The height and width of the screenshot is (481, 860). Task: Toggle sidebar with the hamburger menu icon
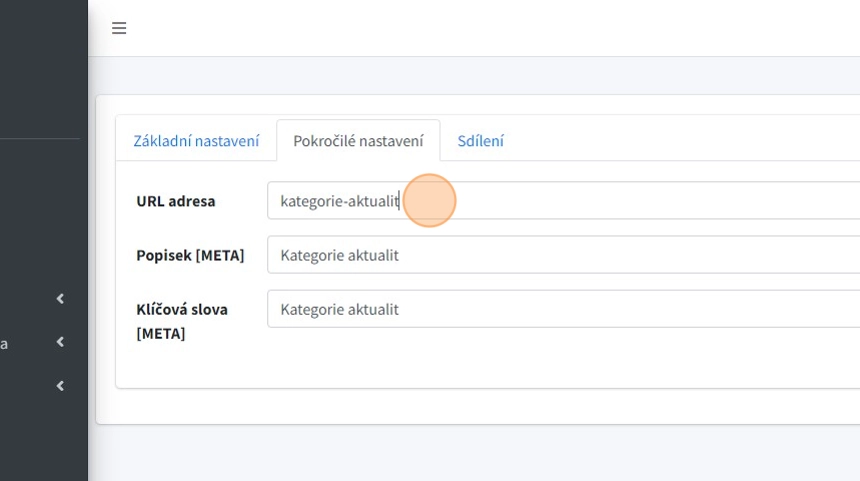click(119, 28)
